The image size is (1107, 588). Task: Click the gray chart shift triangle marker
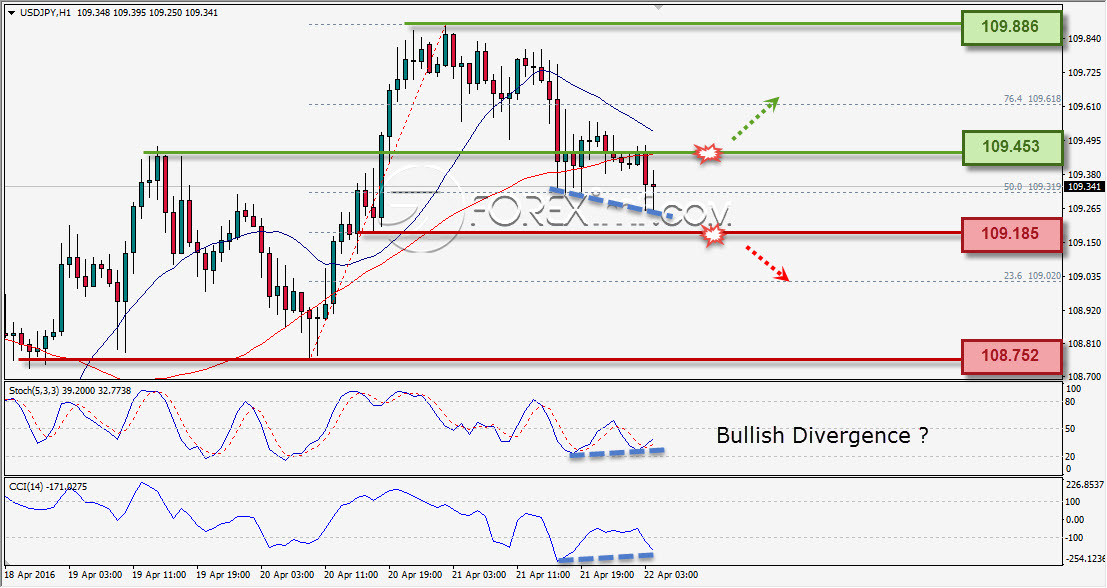(659, 7)
